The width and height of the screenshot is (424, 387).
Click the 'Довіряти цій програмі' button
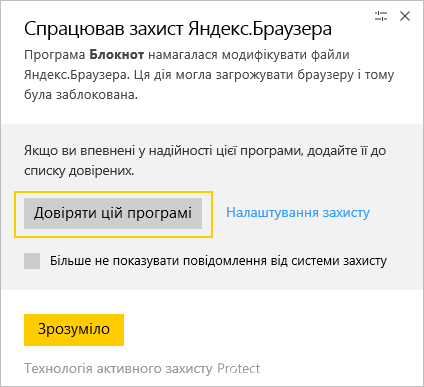coord(113,213)
